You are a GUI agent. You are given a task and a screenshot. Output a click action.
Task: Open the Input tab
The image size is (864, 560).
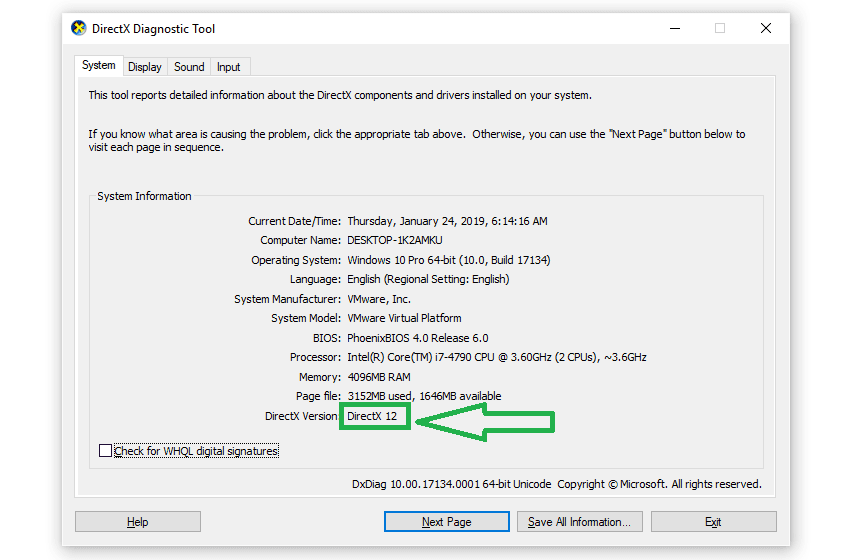pos(228,67)
